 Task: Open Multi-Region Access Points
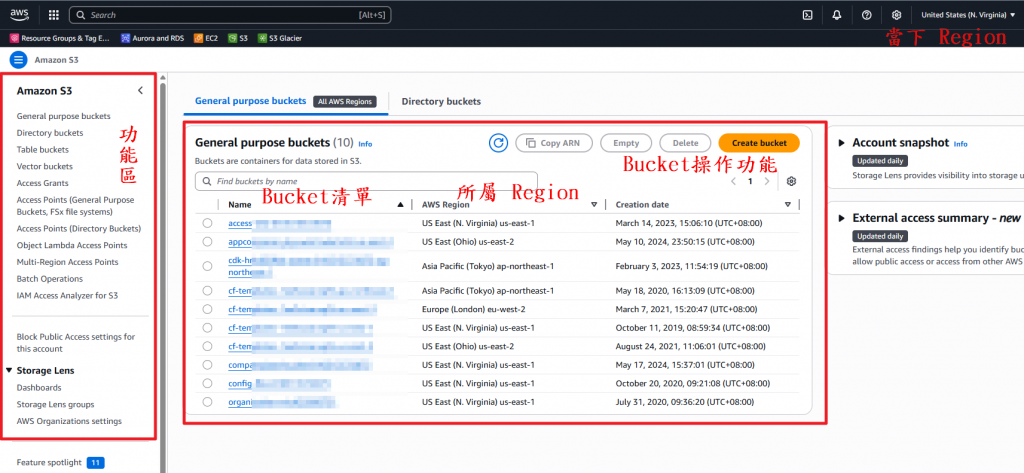(67, 262)
